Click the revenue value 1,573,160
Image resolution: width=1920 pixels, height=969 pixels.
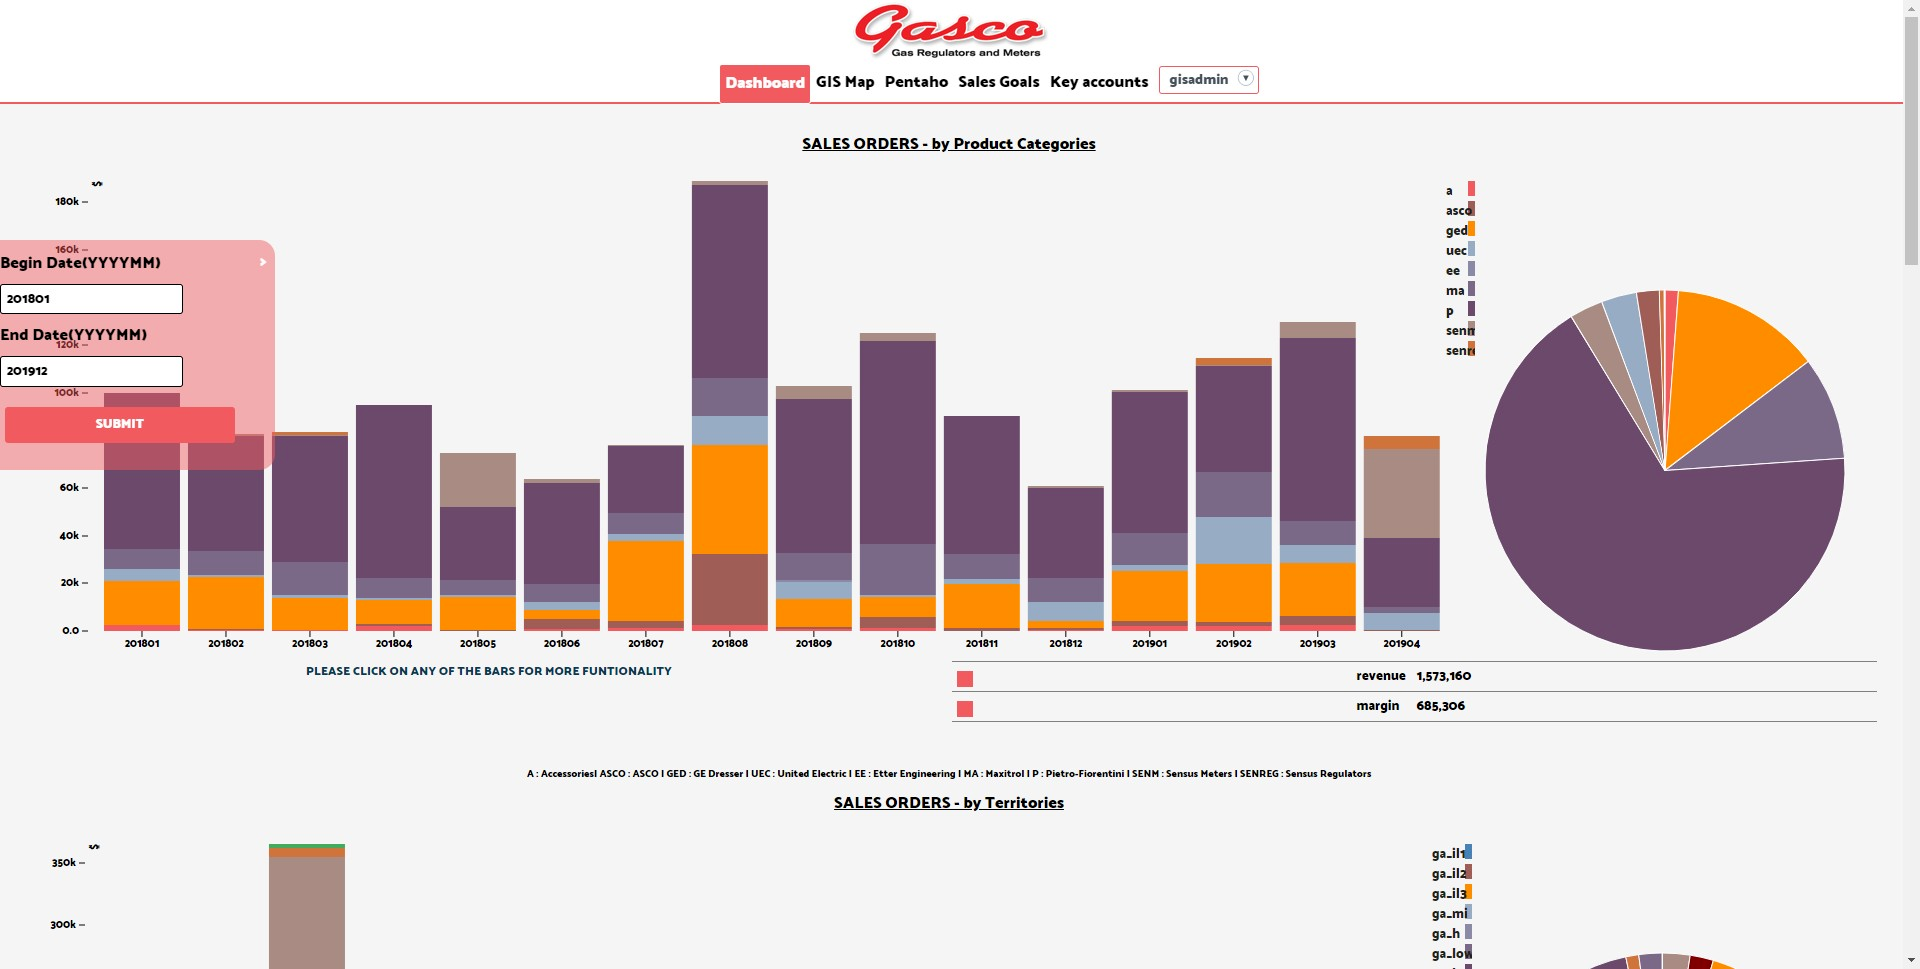coord(1443,676)
